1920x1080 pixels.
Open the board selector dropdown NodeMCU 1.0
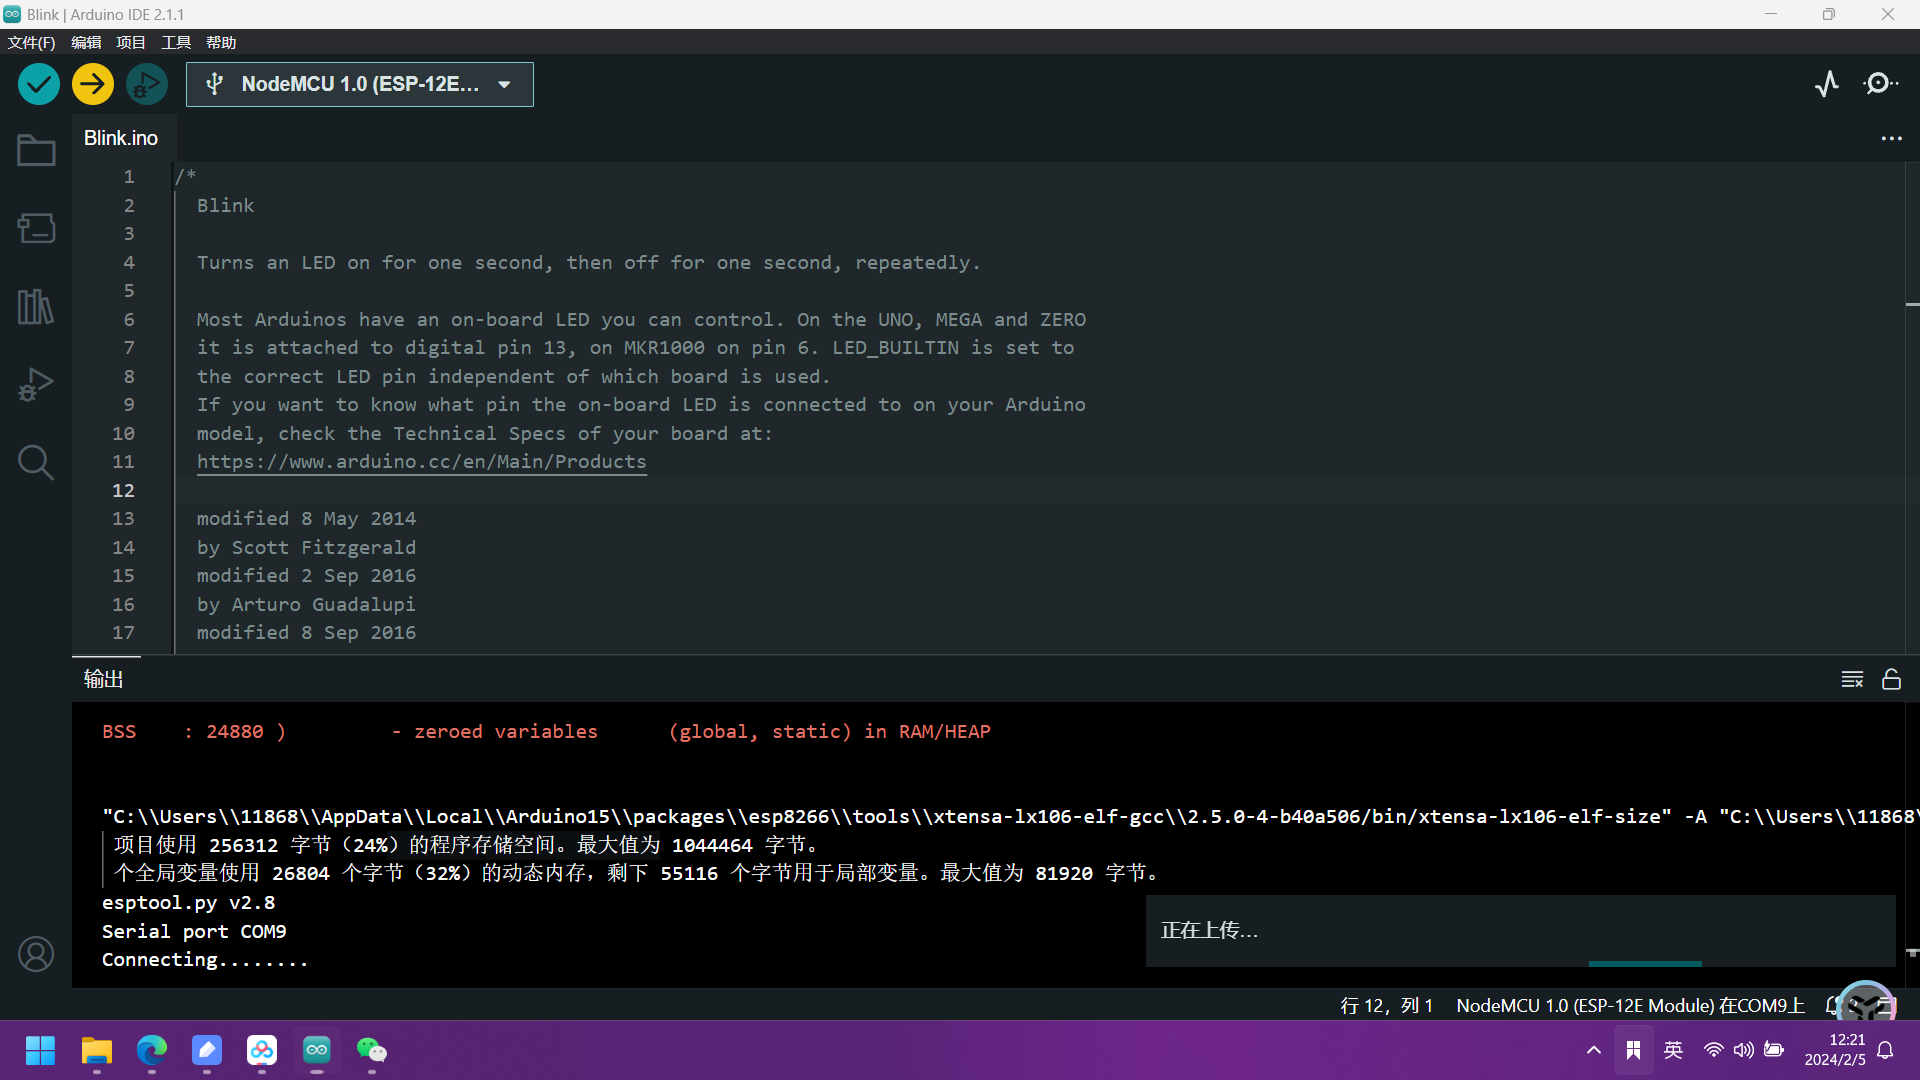[x=360, y=84]
